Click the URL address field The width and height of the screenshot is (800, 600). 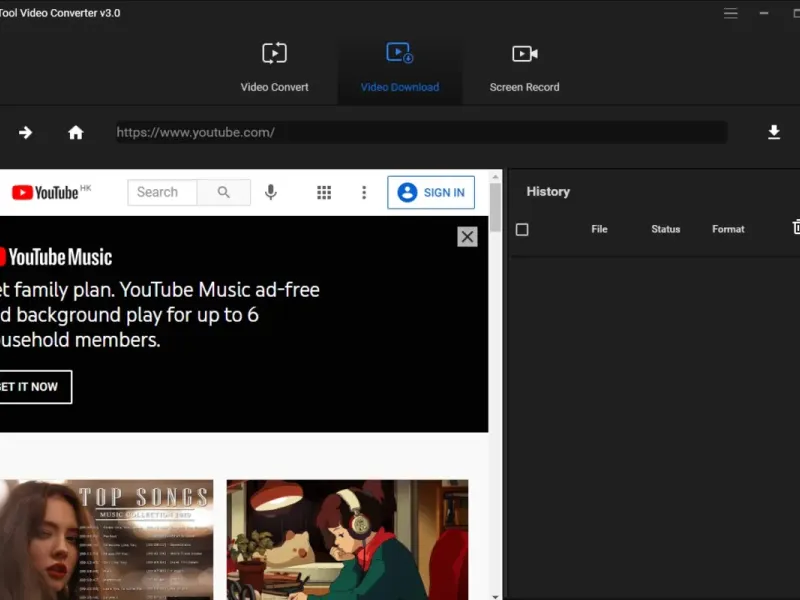[x=420, y=133]
